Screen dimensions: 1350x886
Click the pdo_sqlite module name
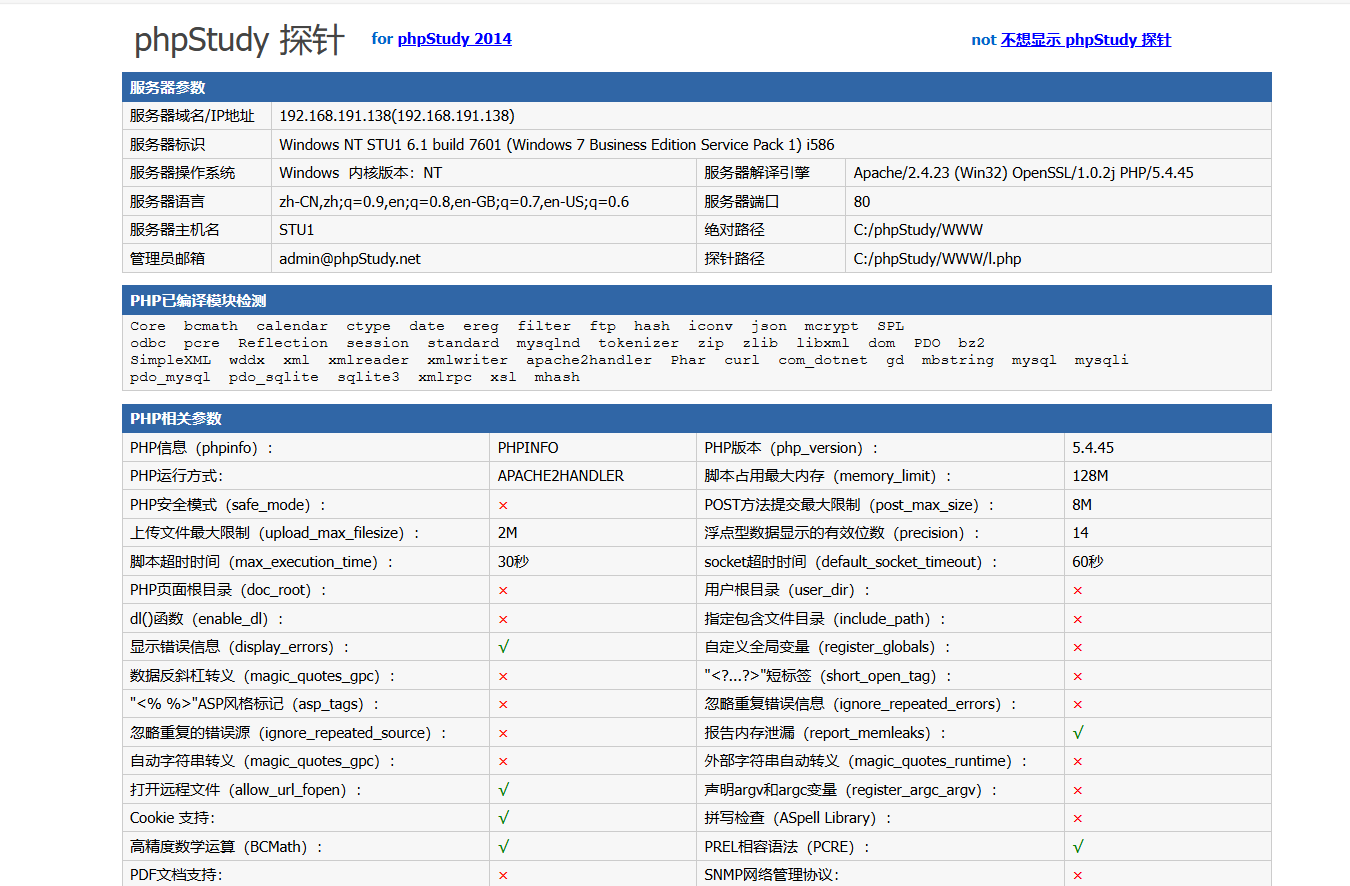(274, 377)
